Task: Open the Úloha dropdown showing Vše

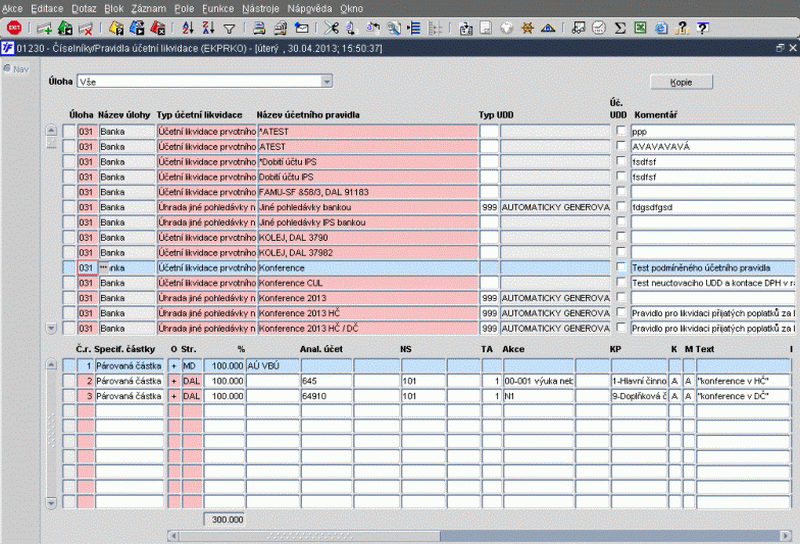Action: [326, 82]
